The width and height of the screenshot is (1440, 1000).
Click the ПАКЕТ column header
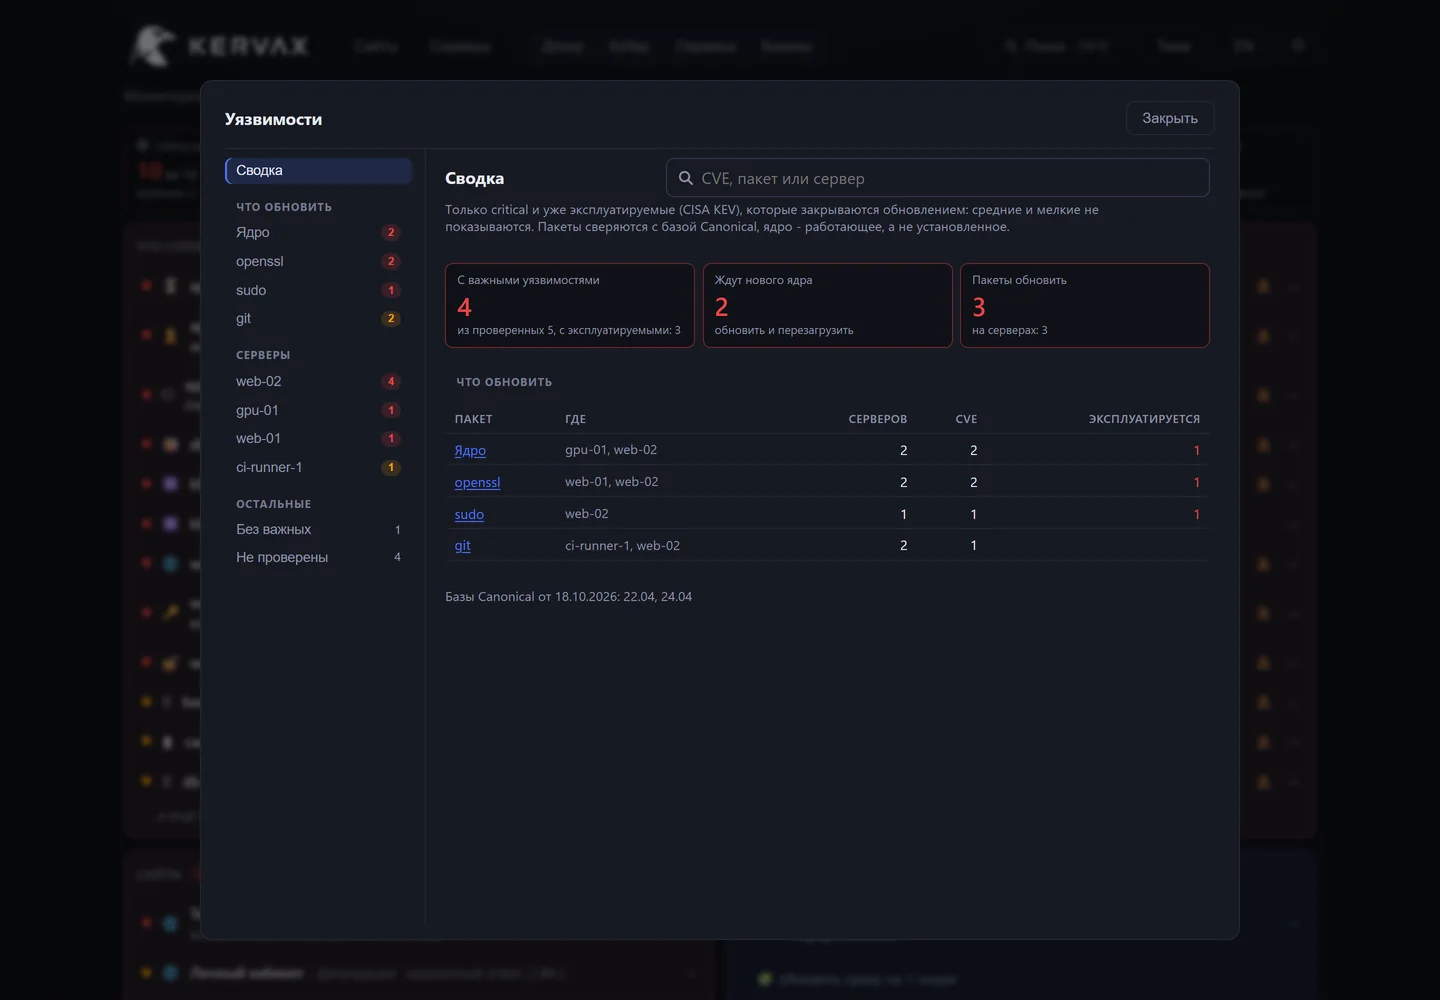(x=473, y=419)
